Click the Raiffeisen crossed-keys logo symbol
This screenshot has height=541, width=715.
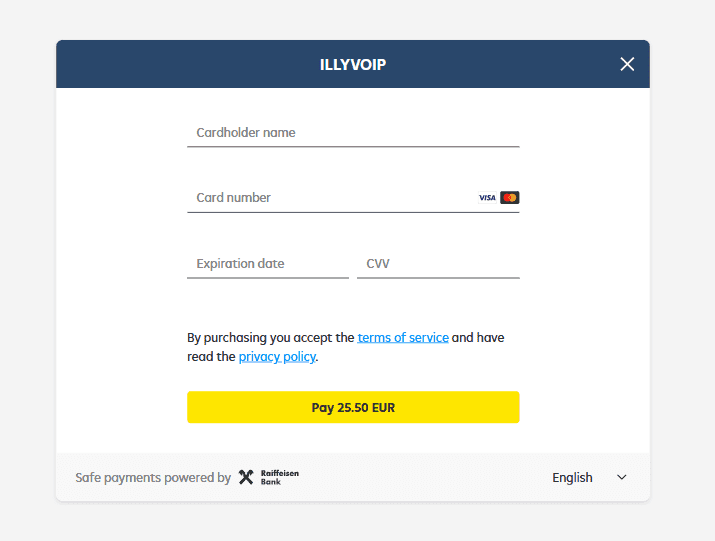point(246,477)
